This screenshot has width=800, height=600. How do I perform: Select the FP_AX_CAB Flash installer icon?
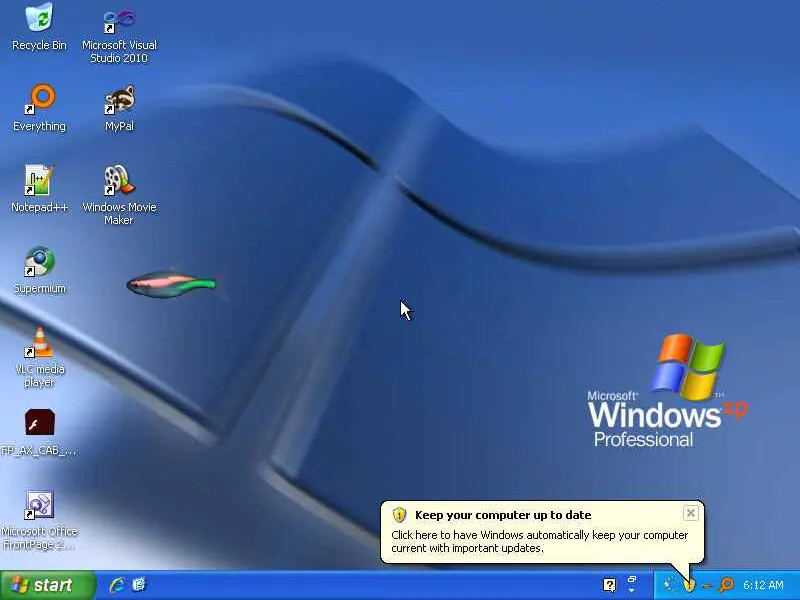tap(39, 432)
